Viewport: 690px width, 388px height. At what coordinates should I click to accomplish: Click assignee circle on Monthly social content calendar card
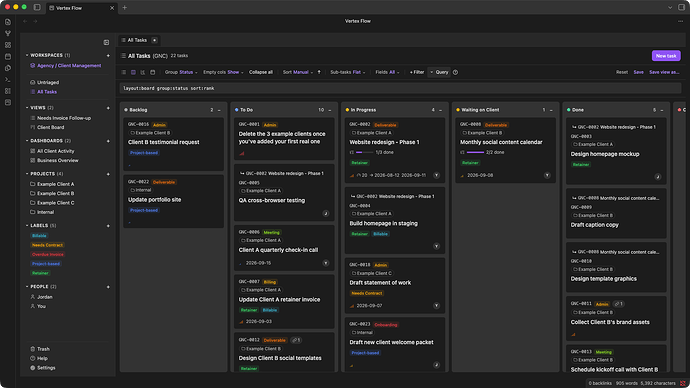point(547,175)
